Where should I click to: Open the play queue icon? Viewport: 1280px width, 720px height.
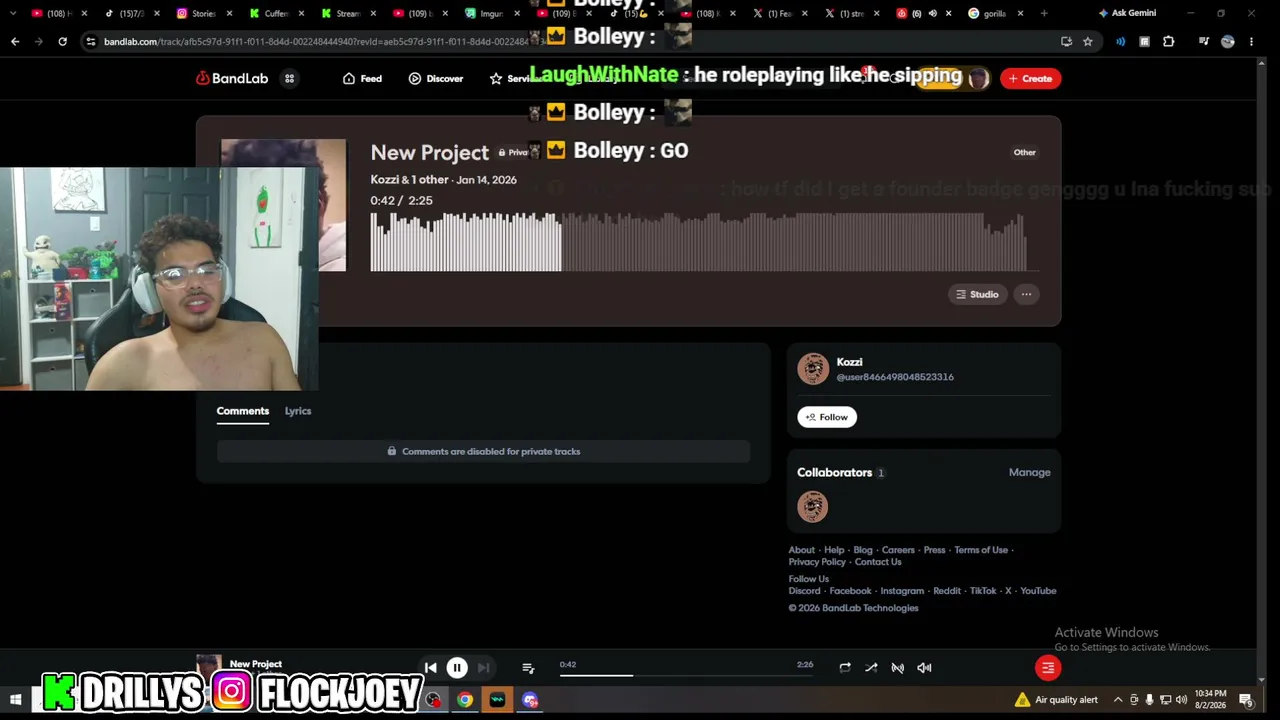tap(528, 668)
